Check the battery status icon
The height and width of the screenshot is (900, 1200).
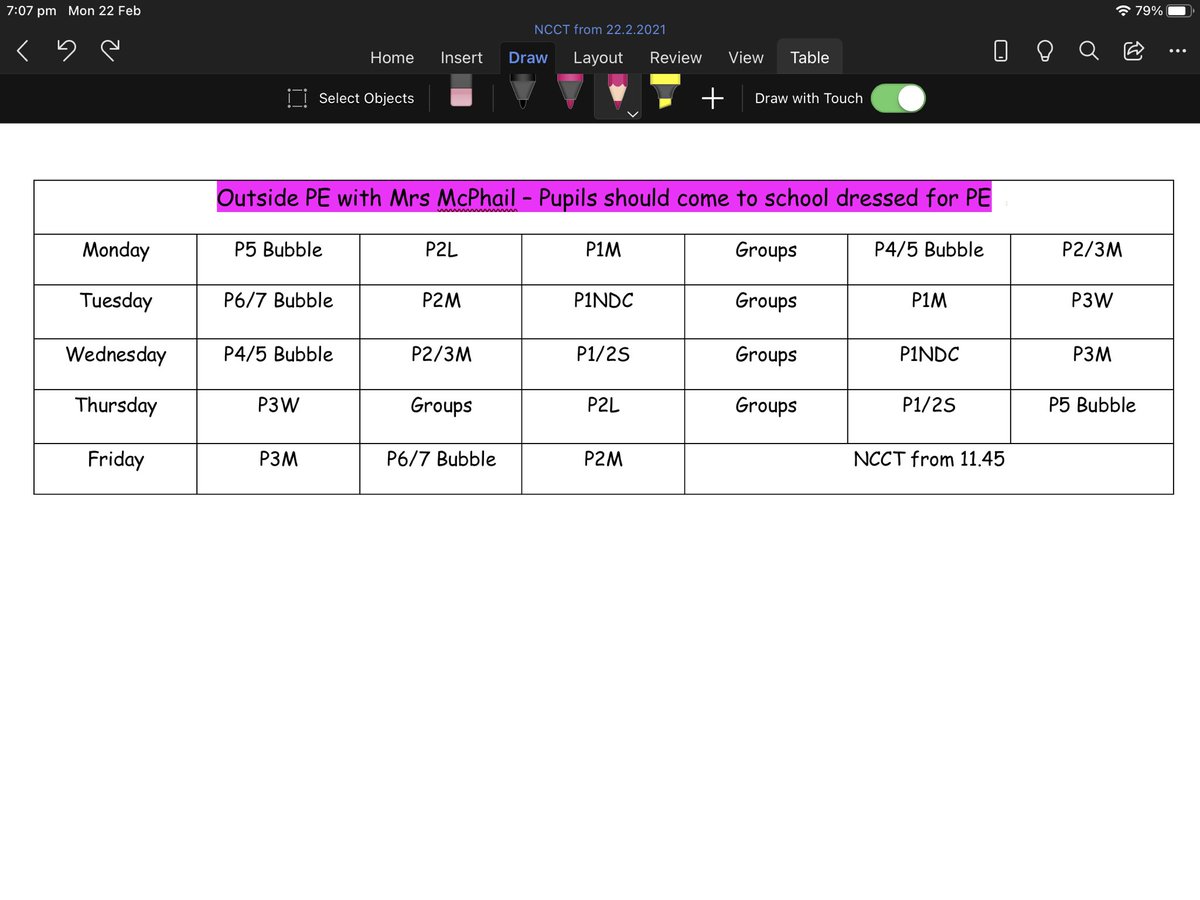click(1180, 11)
